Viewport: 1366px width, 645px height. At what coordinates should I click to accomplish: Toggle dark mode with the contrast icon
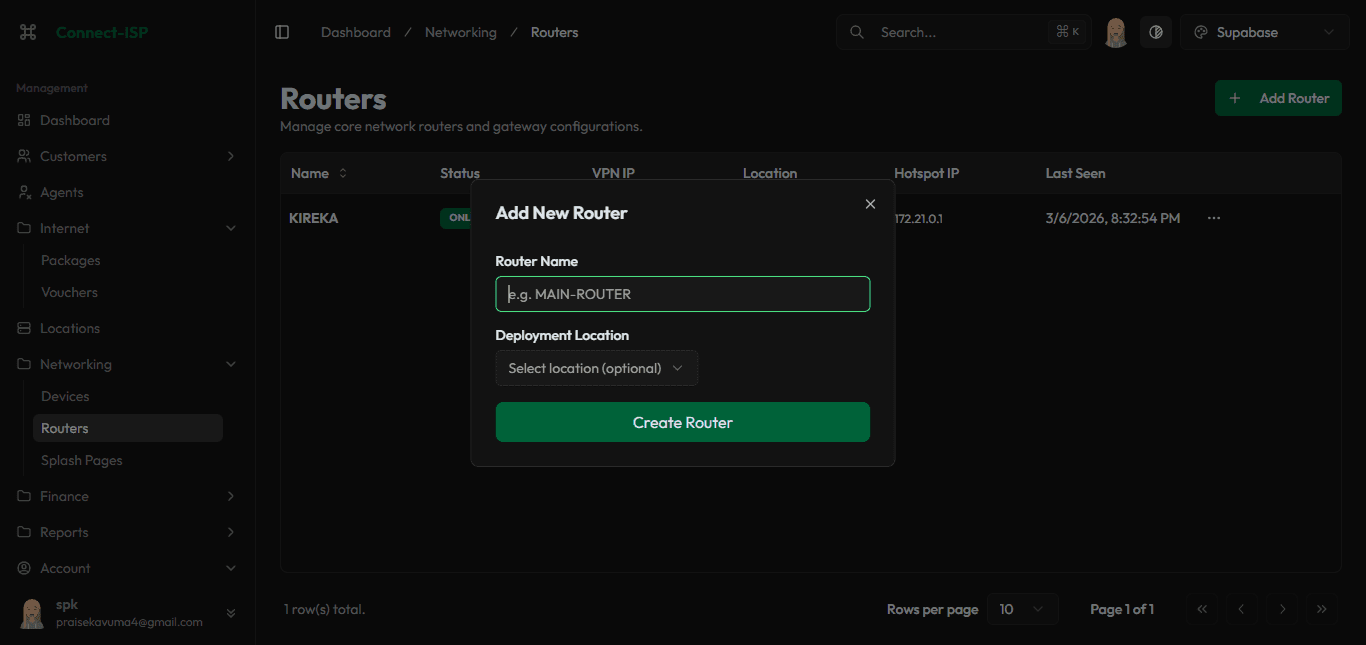click(1156, 32)
